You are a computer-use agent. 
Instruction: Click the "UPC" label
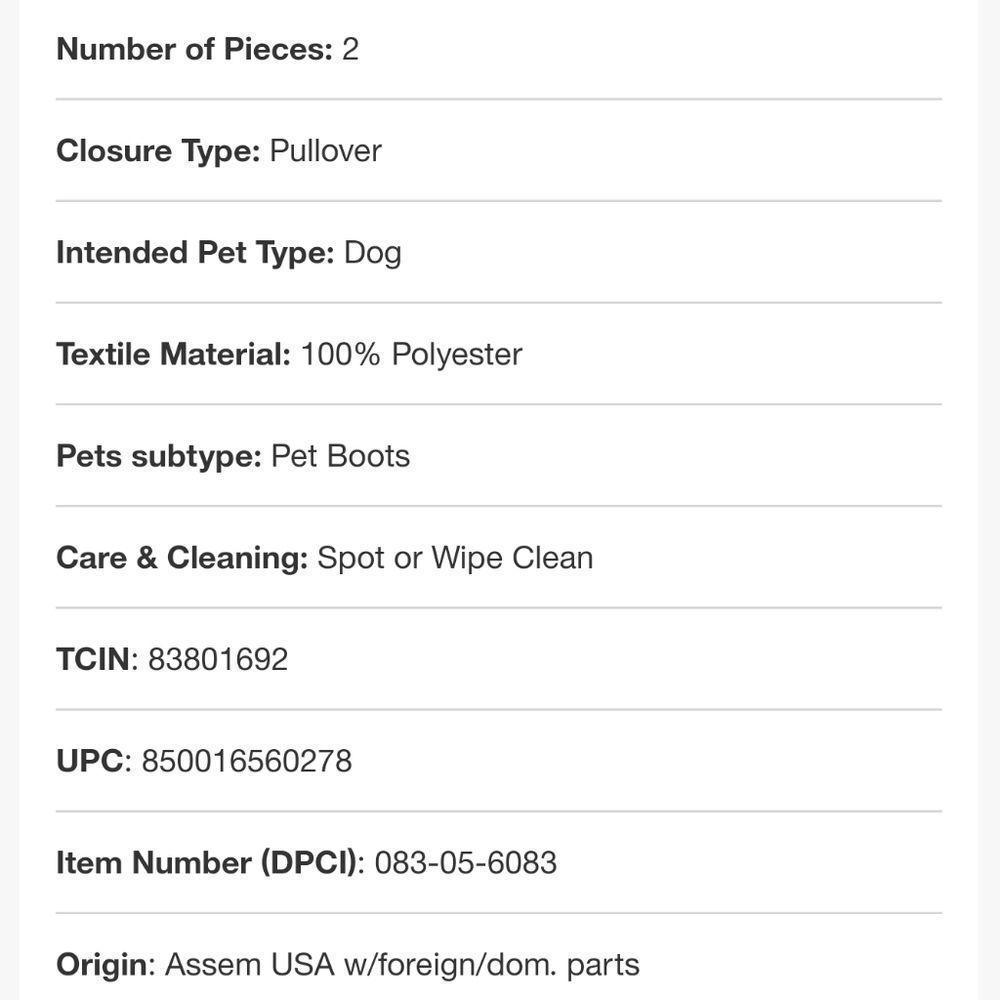pyautogui.click(x=89, y=762)
